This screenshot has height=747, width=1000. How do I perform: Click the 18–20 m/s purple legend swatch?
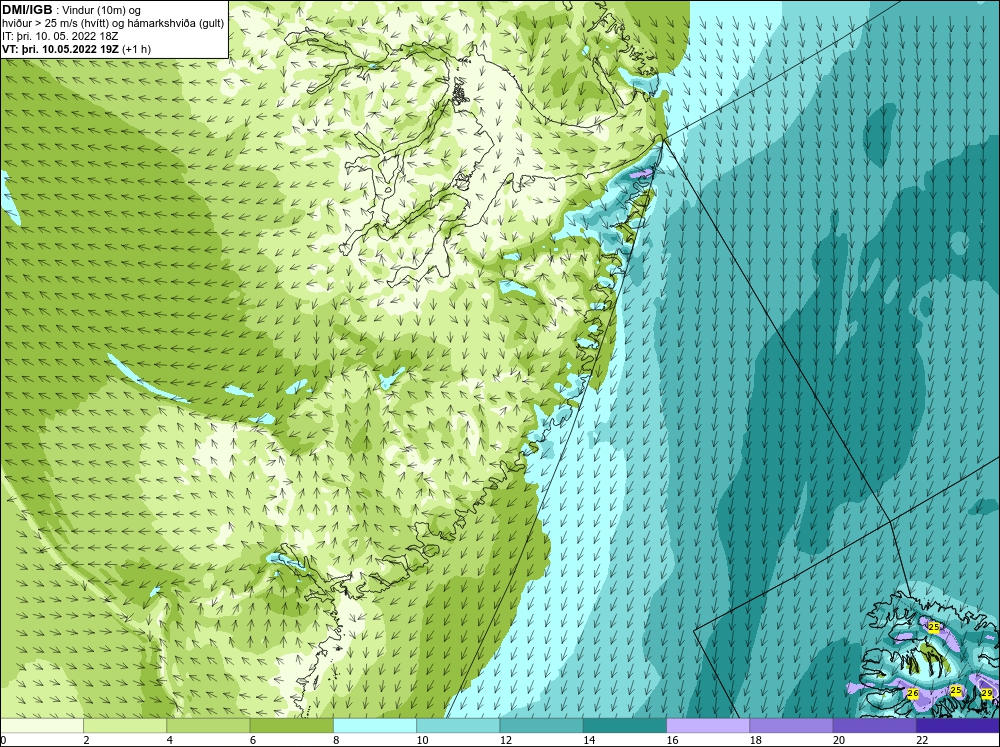pos(791,725)
